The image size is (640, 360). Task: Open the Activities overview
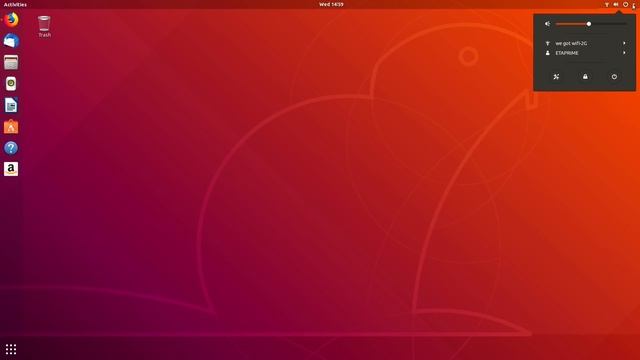click(15, 4)
